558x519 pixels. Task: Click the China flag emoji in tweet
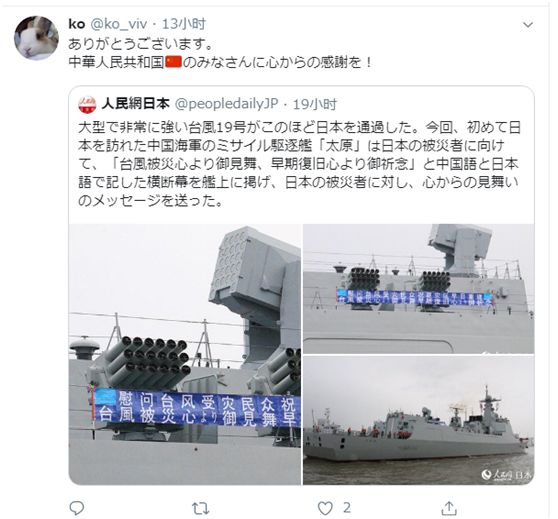click(x=174, y=62)
